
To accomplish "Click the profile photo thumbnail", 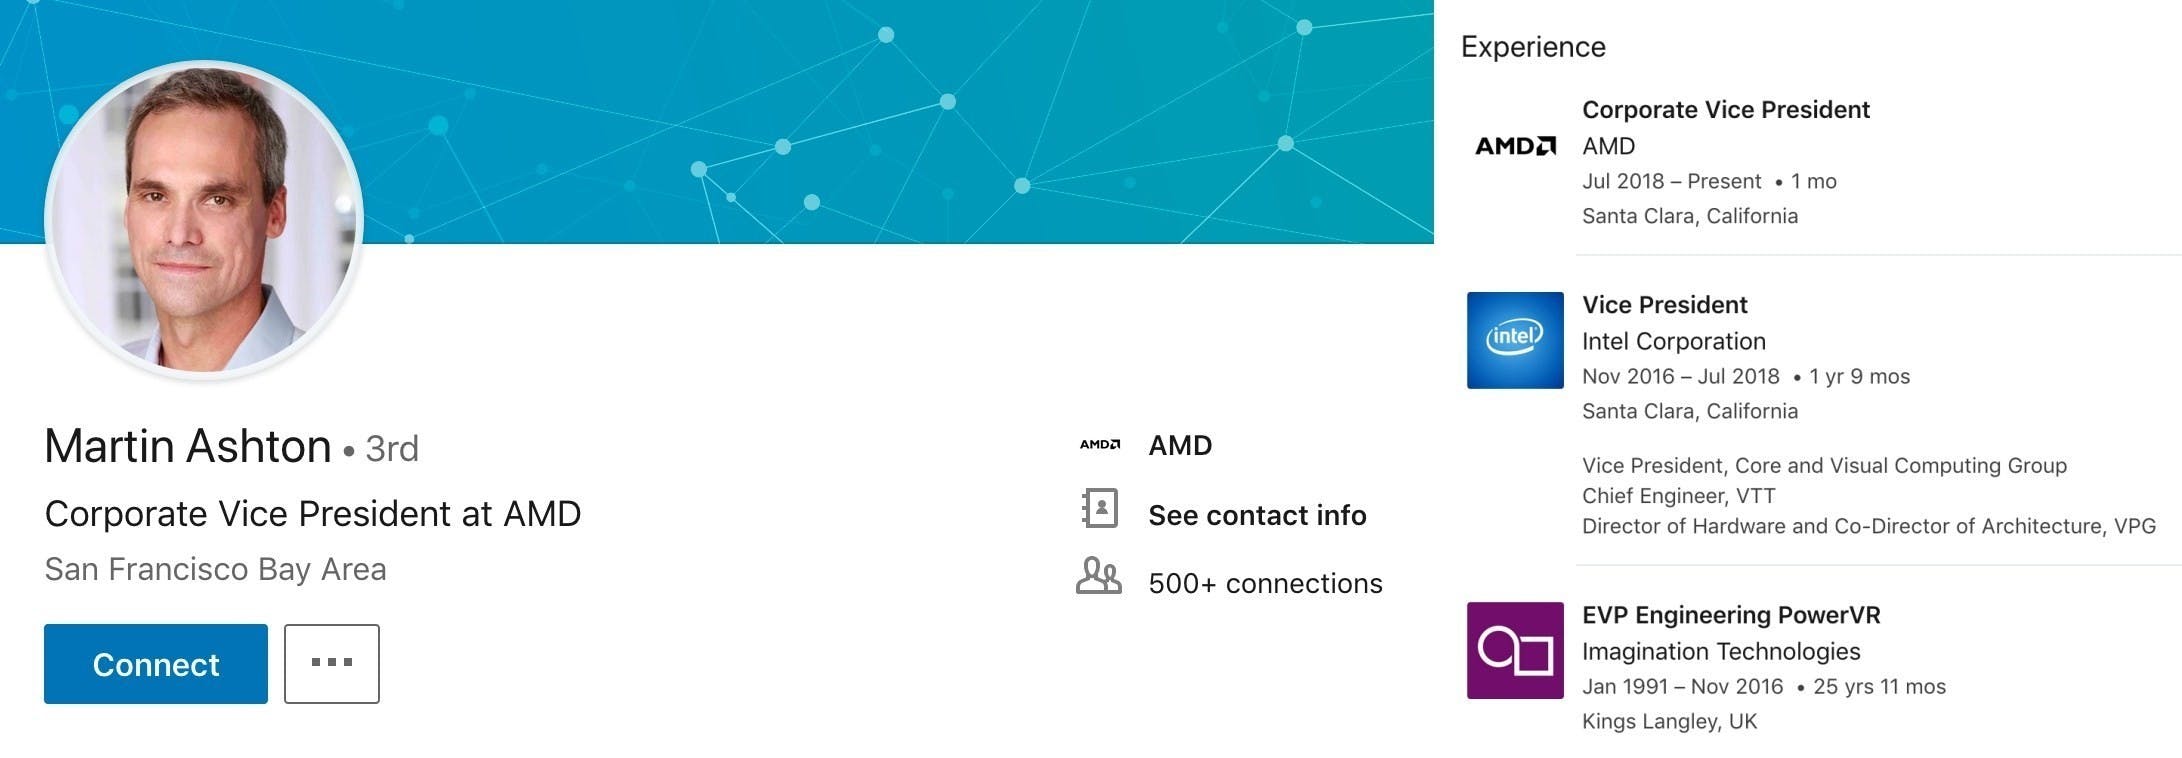I will (x=204, y=218).
